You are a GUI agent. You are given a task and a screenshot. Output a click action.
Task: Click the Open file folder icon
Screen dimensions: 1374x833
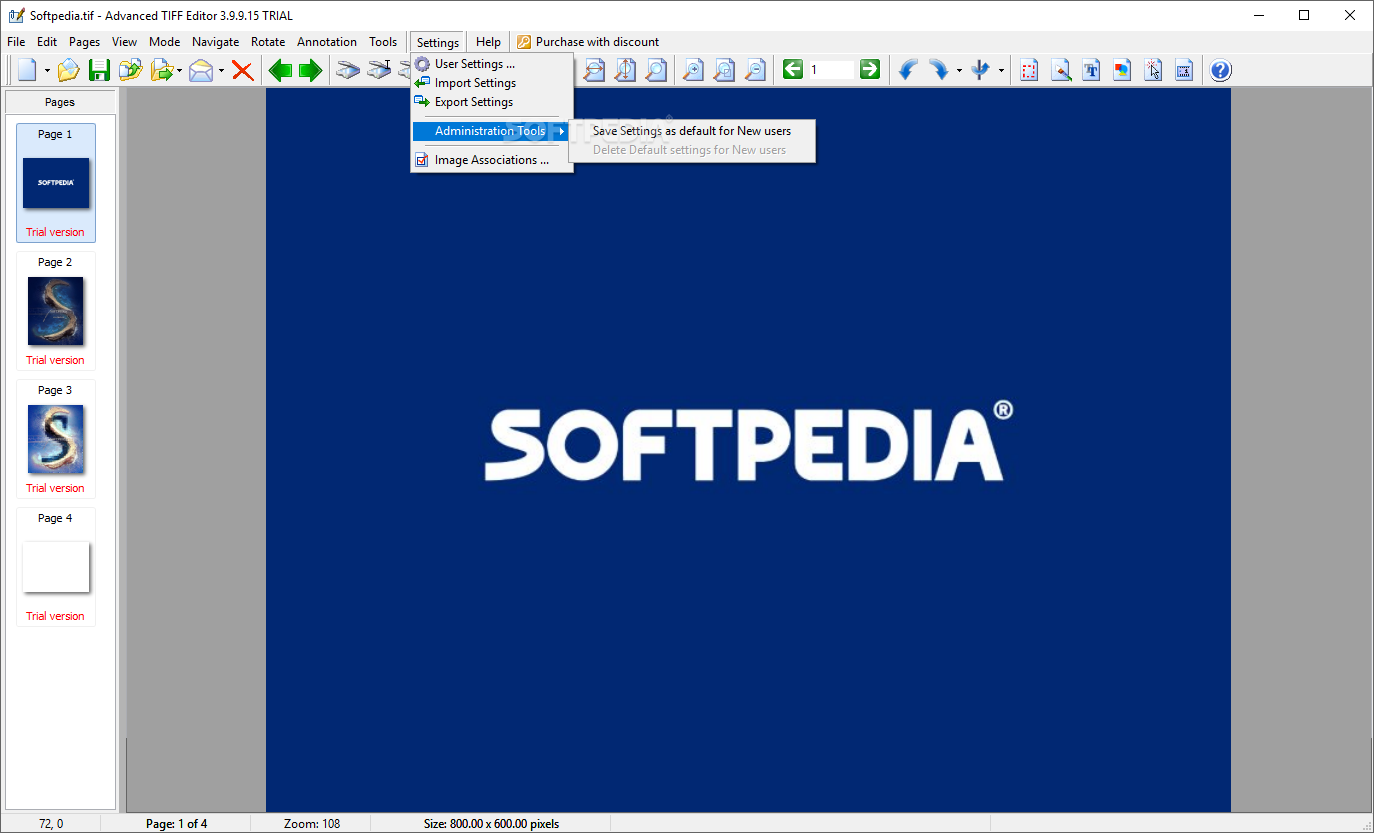click(68, 70)
